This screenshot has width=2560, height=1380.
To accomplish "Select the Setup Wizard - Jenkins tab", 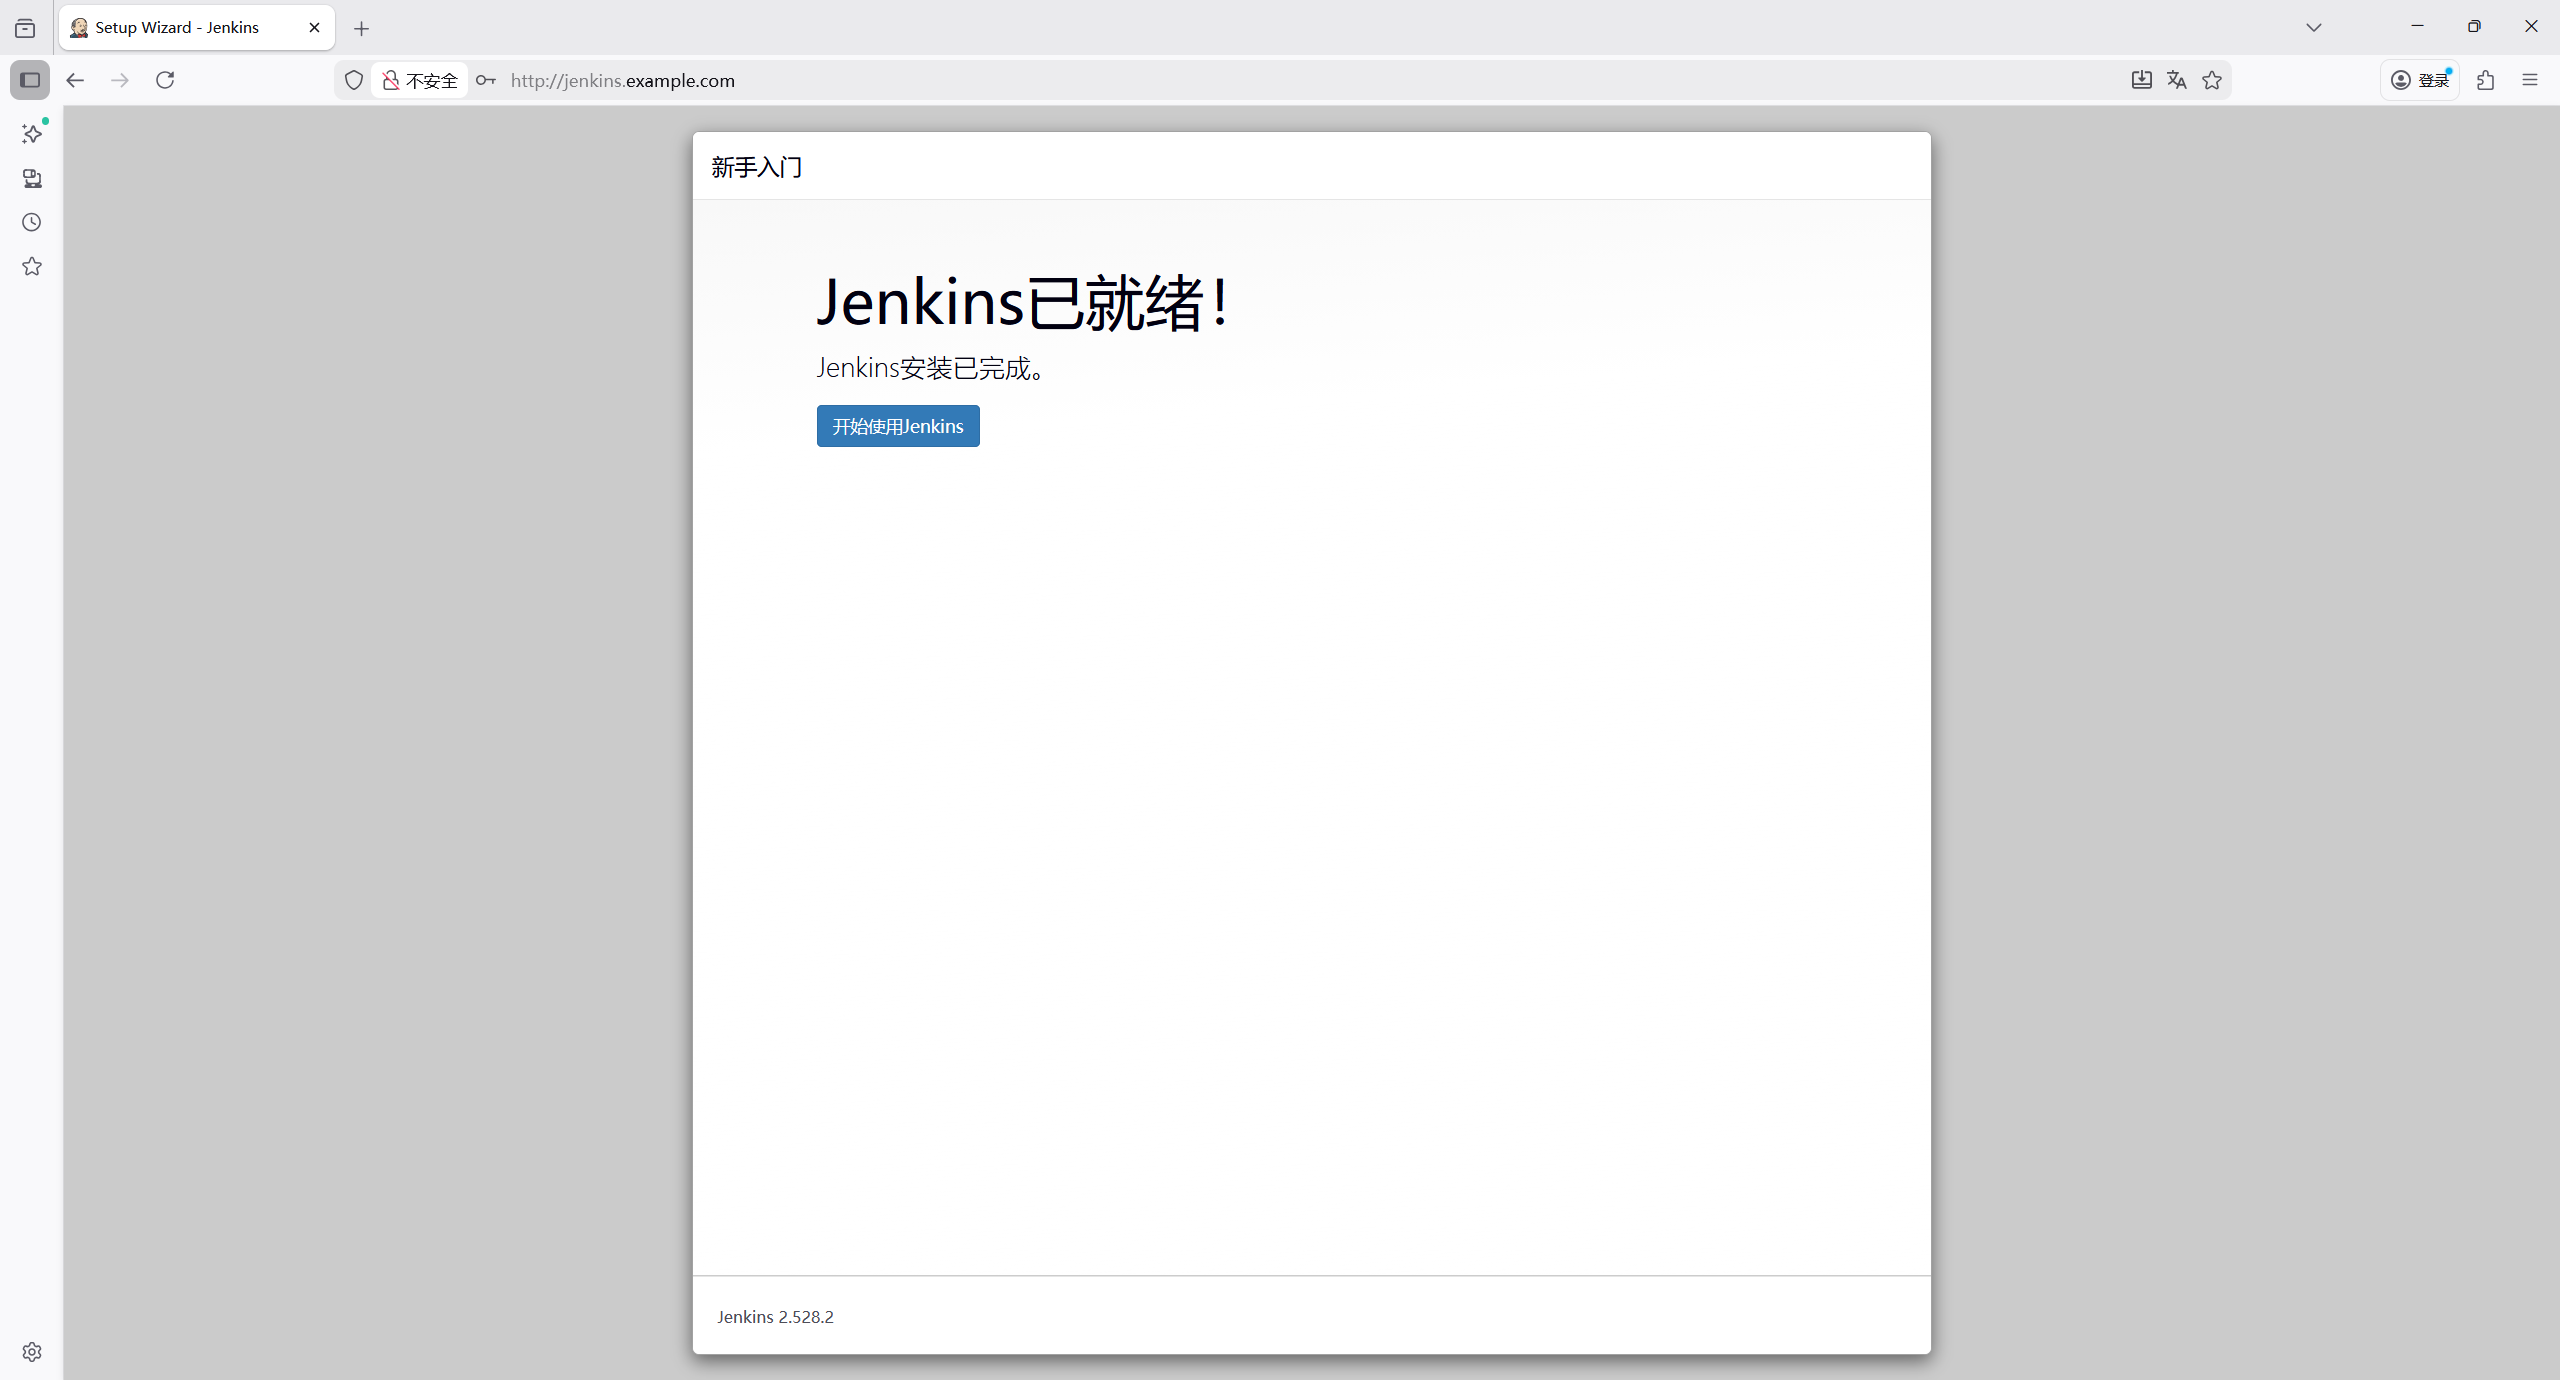I will (180, 27).
